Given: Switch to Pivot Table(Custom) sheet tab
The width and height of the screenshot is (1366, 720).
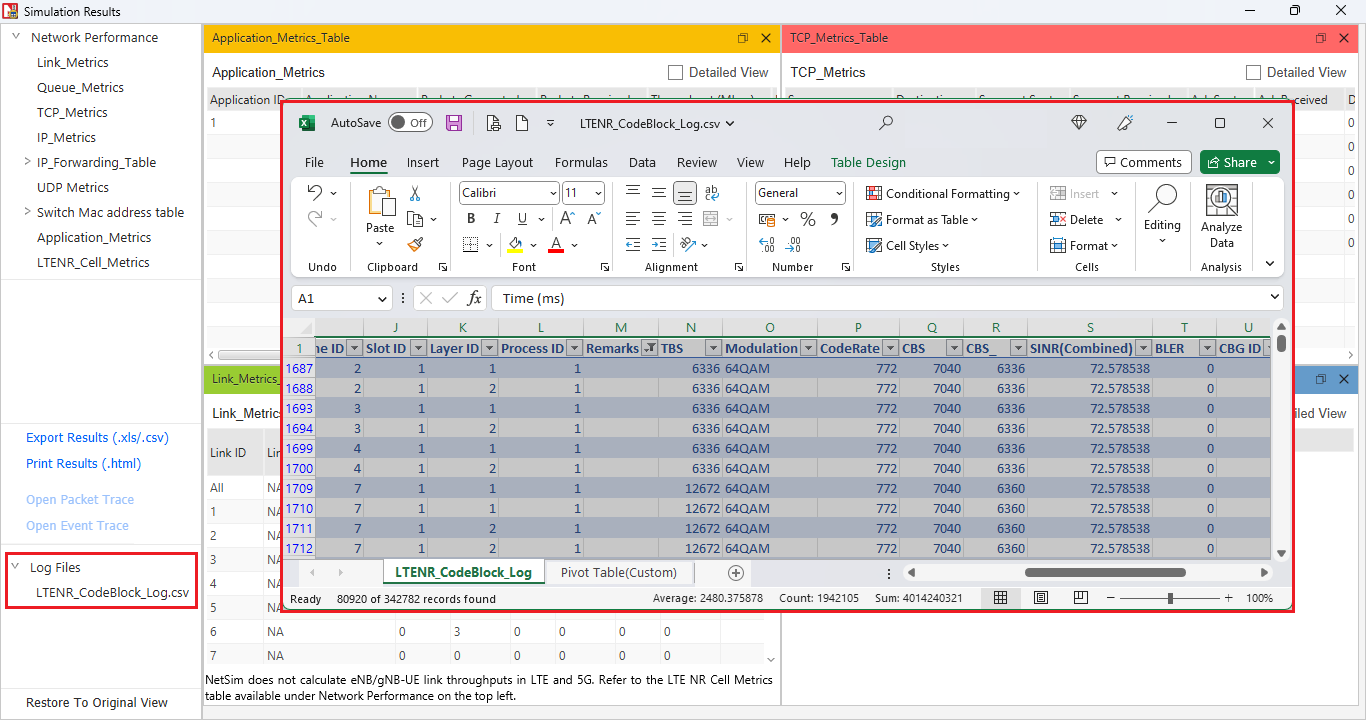Looking at the screenshot, I should point(619,572).
